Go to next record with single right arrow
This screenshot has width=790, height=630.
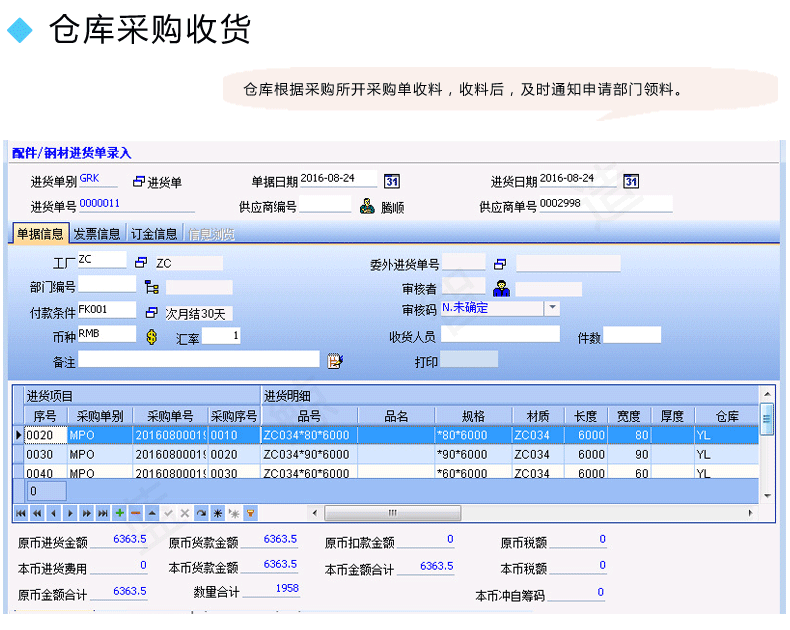coord(70,514)
